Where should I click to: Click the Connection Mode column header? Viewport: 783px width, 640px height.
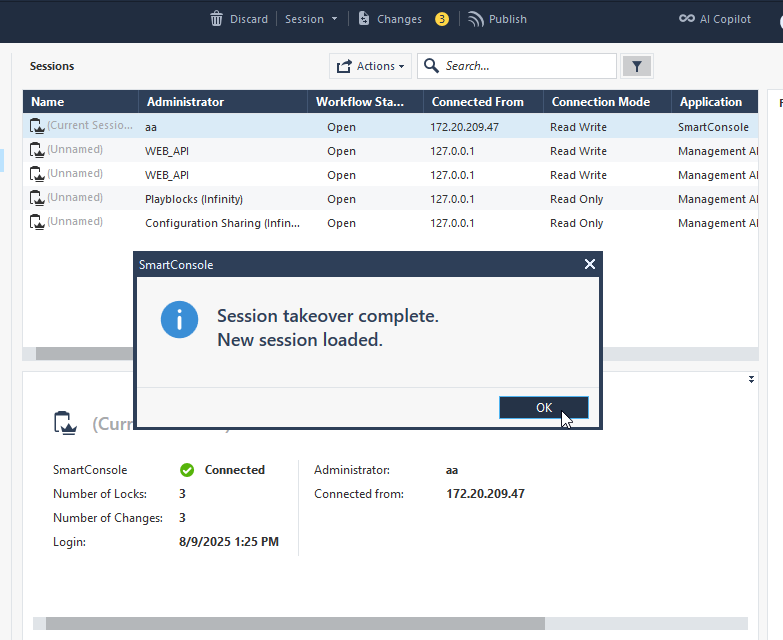(x=600, y=102)
